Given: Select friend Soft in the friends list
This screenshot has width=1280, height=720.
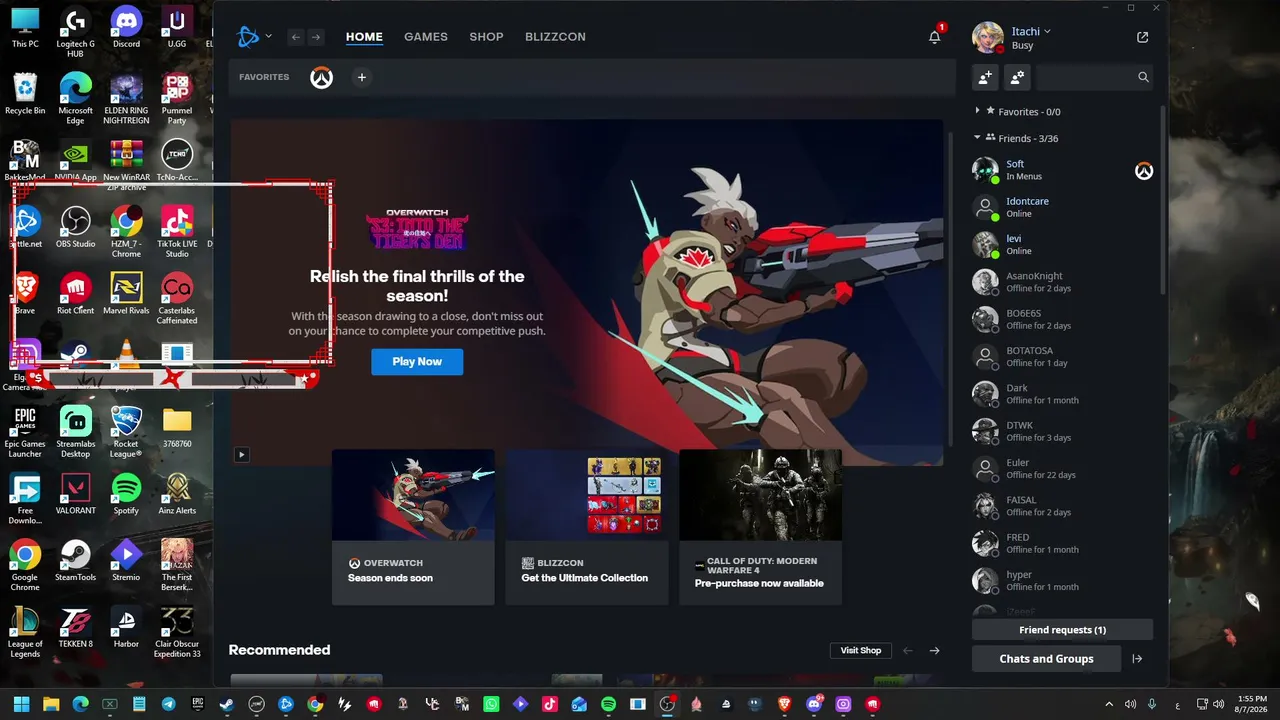Looking at the screenshot, I should 1064,170.
